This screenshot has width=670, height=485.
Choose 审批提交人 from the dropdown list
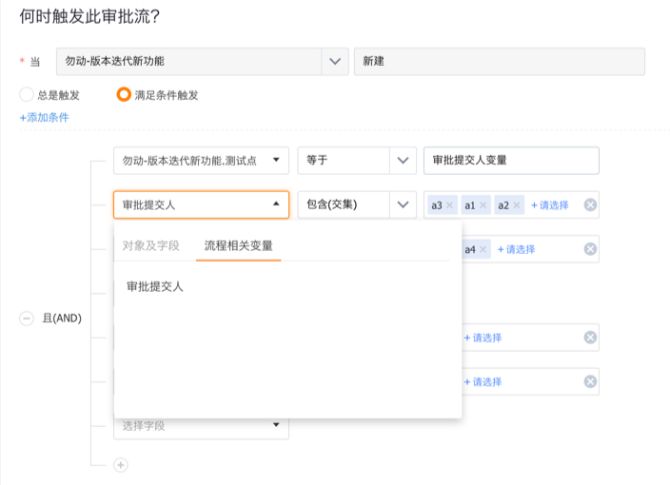pyautogui.click(x=155, y=287)
